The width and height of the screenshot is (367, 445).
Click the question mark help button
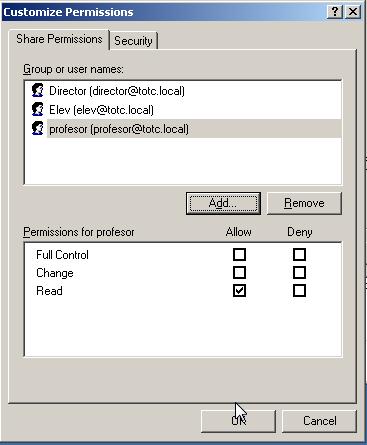(x=335, y=12)
